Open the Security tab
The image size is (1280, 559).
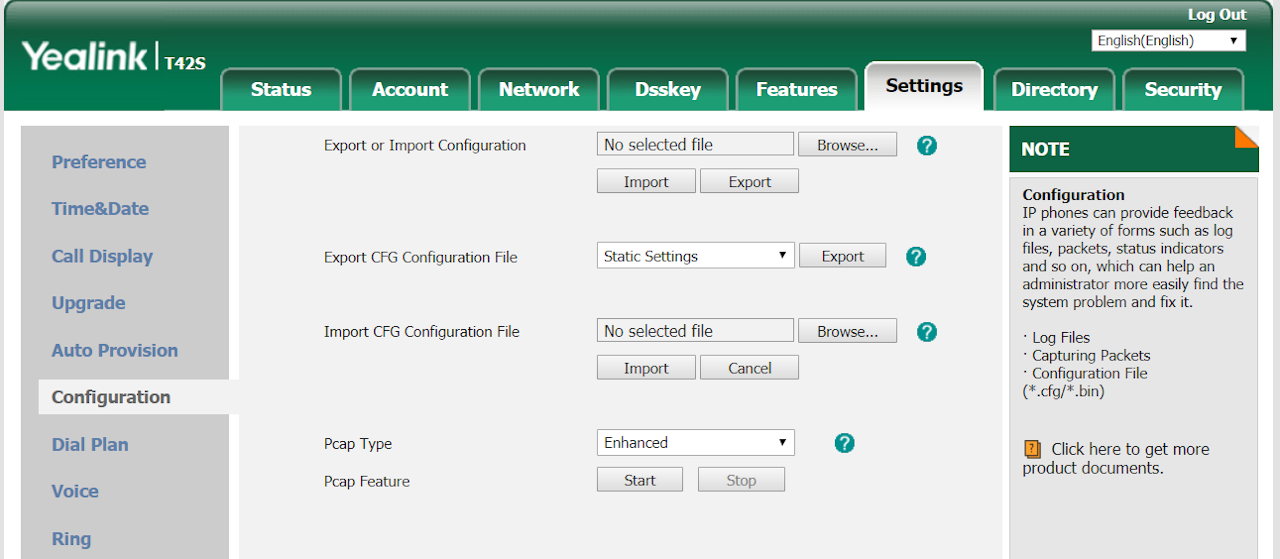(x=1182, y=90)
